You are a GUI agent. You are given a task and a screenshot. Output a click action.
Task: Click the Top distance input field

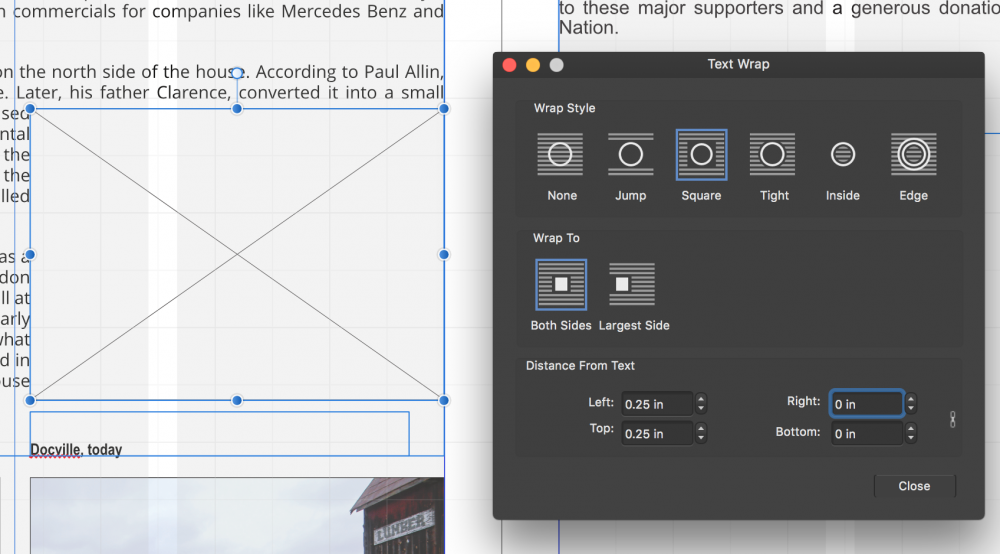pos(656,434)
